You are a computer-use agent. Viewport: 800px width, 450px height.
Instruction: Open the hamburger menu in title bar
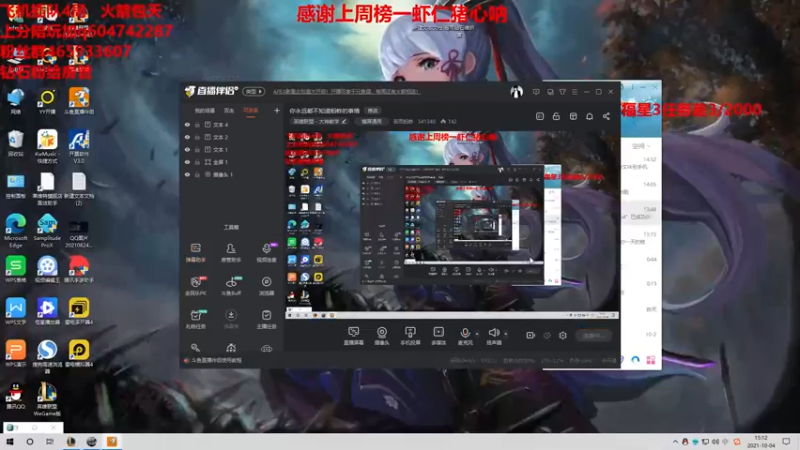[574, 92]
